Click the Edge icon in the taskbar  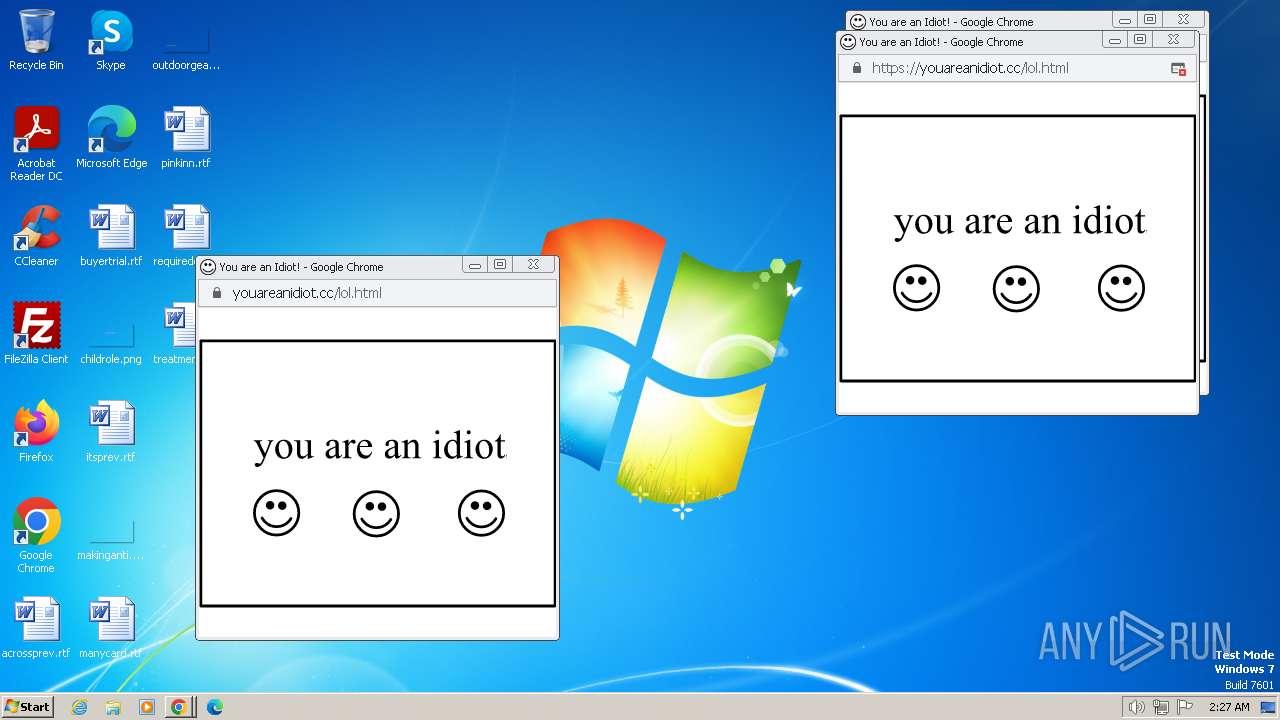point(214,707)
